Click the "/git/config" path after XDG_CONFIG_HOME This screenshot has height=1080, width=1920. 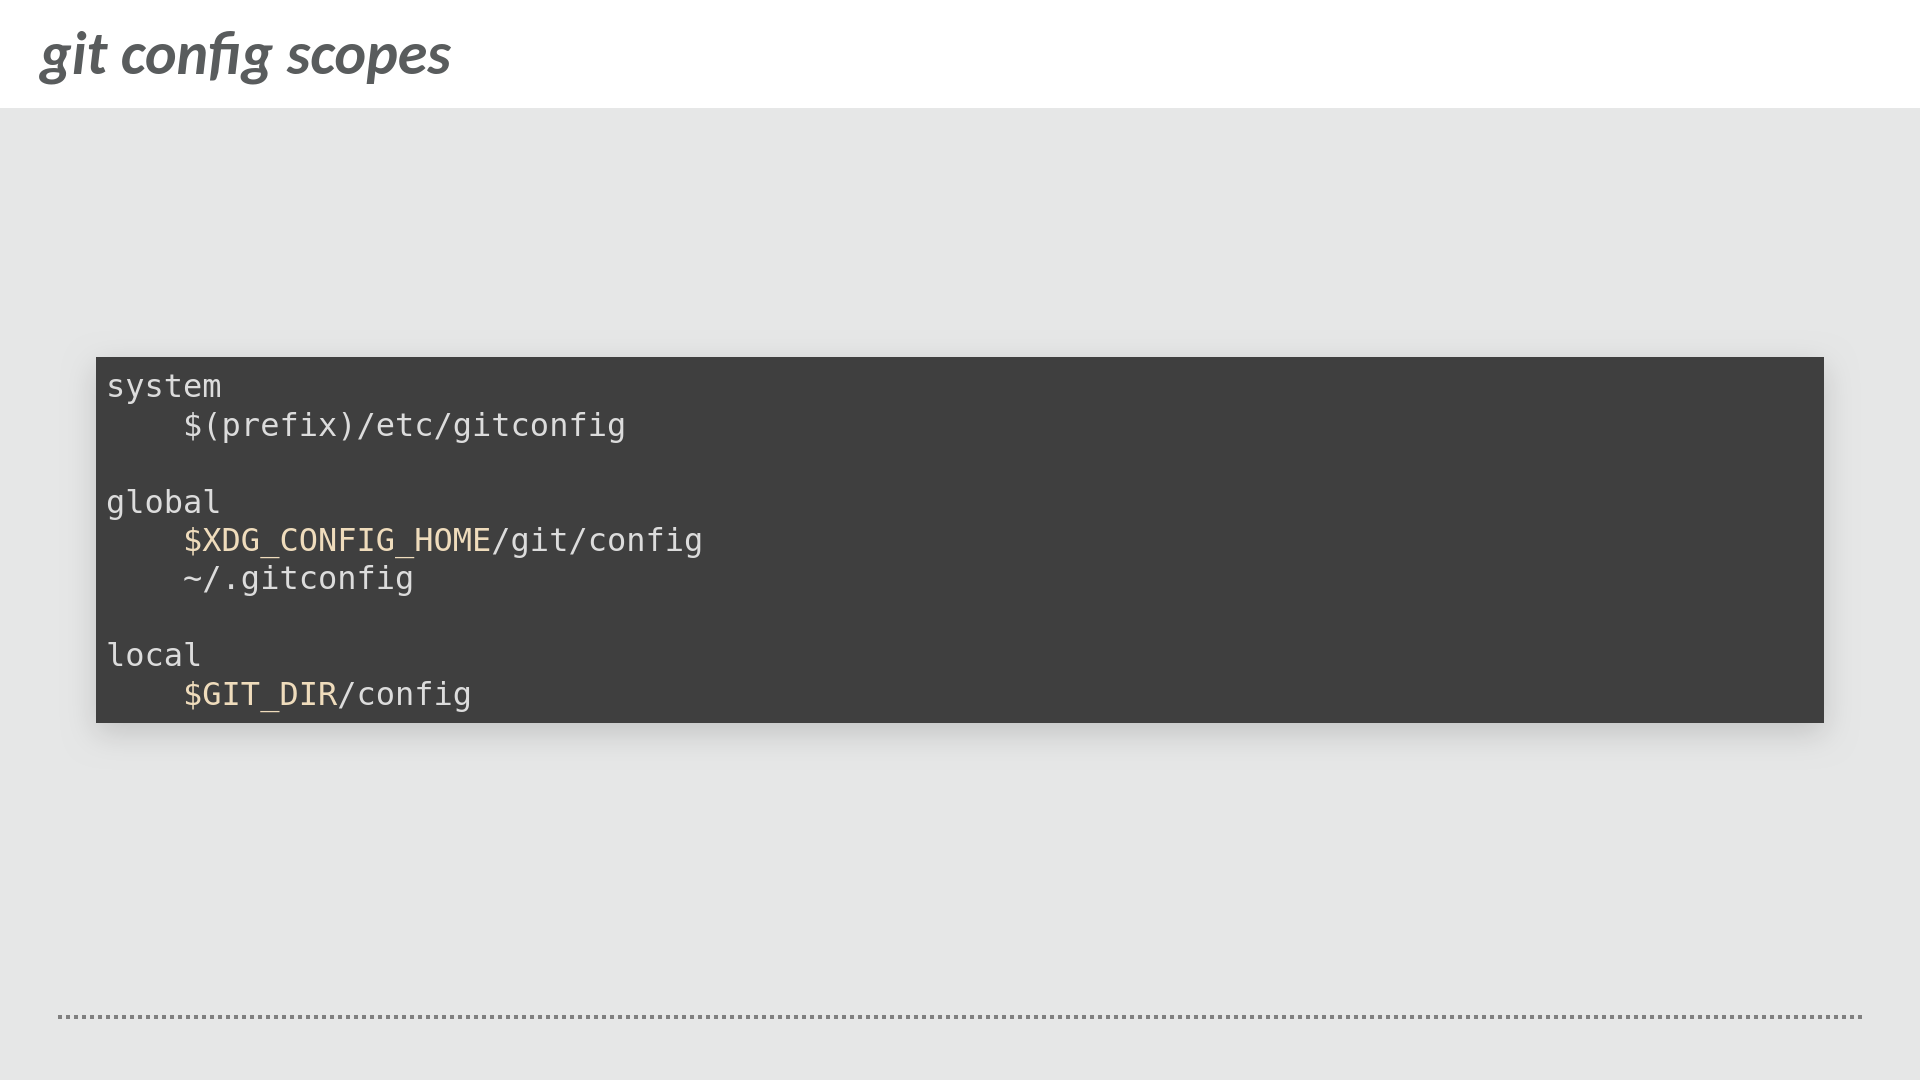pyautogui.click(x=597, y=541)
